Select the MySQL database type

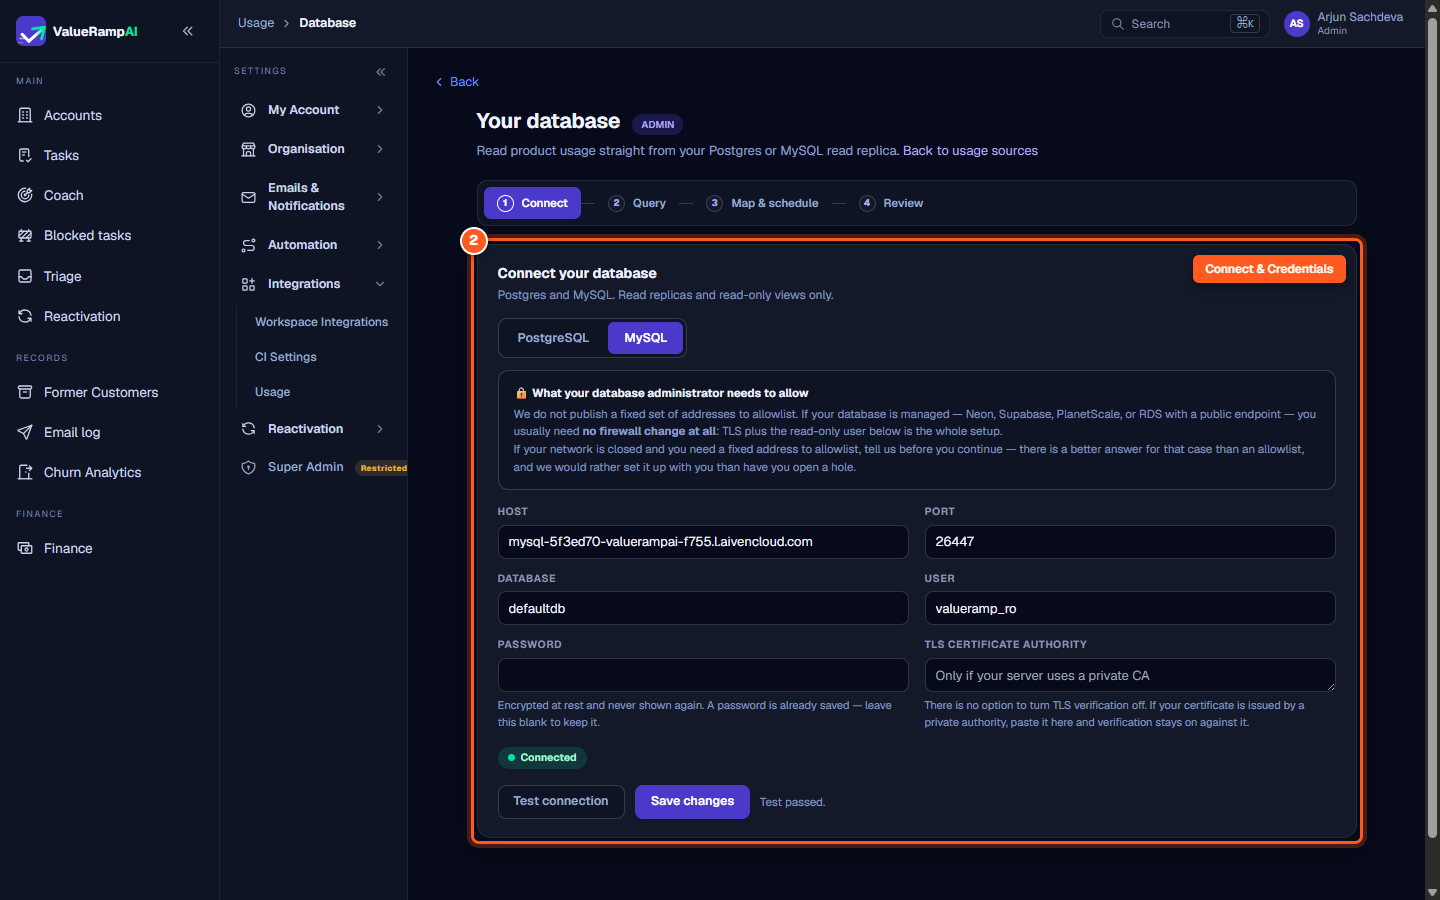(x=646, y=338)
